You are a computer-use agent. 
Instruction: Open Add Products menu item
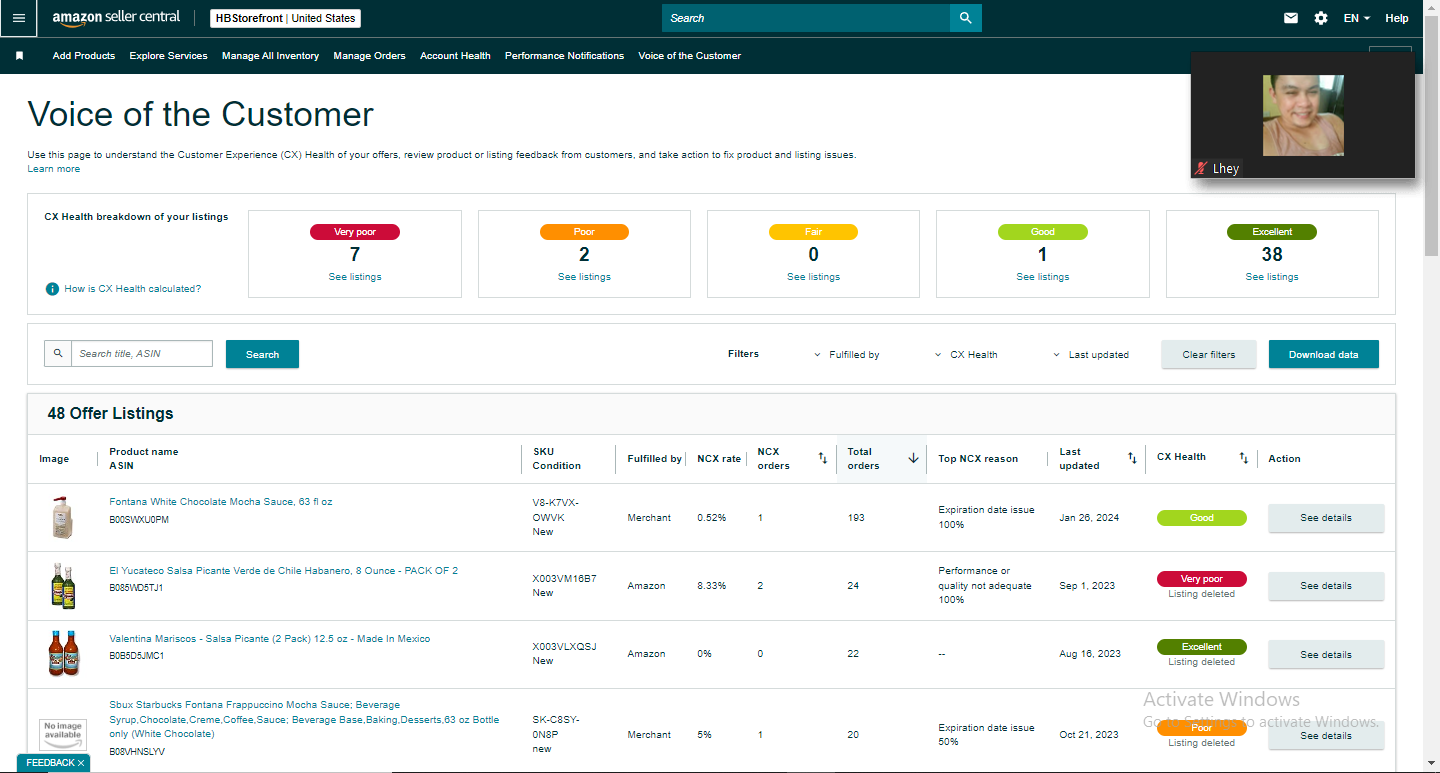[84, 56]
